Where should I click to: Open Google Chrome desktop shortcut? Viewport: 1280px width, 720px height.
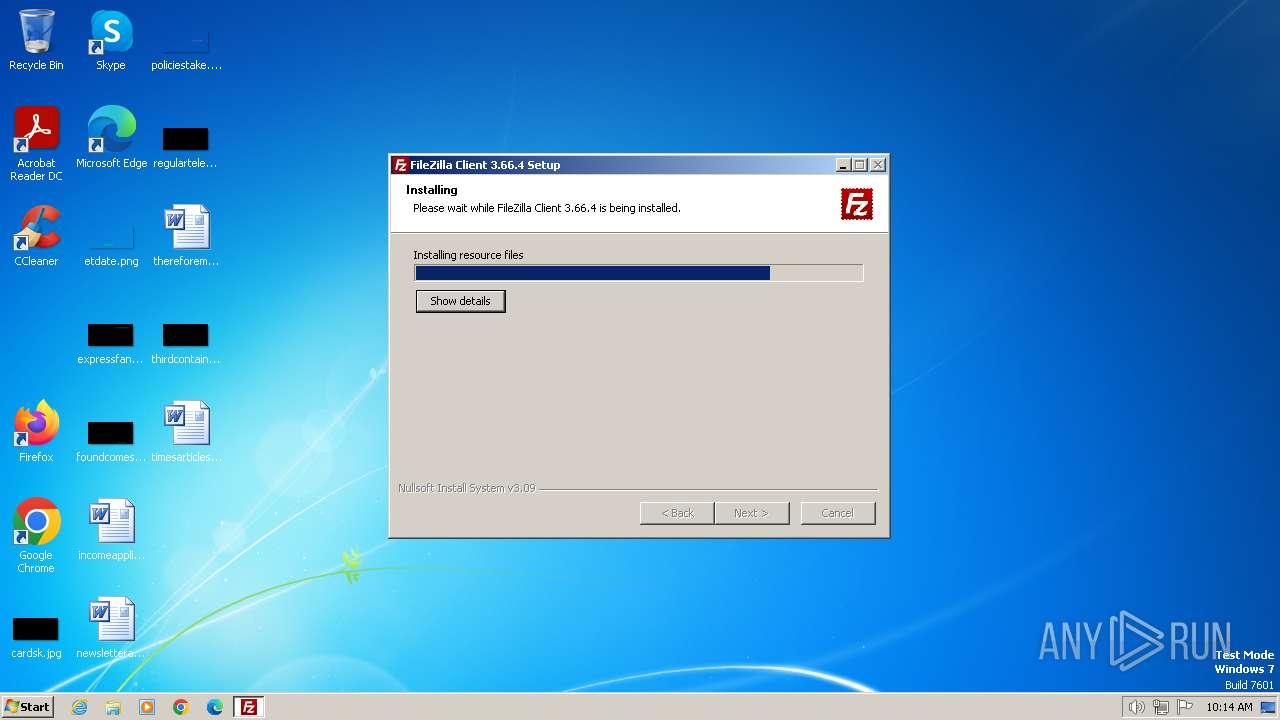tap(36, 536)
